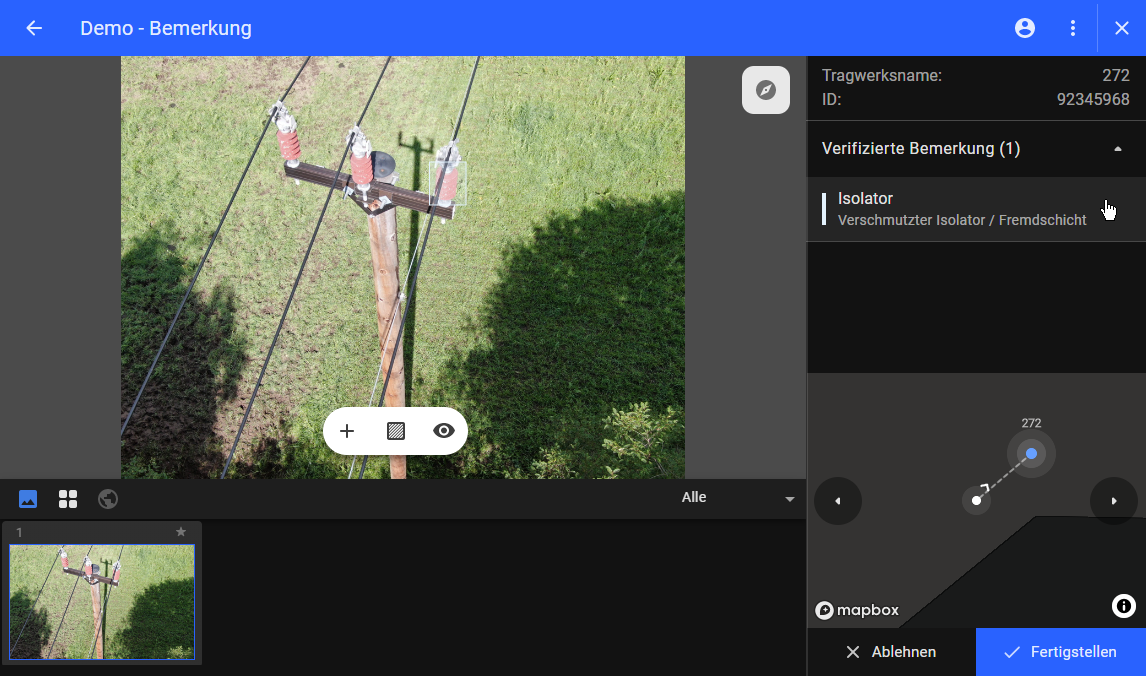
Task: Add new annotation with plus icon
Action: (347, 431)
